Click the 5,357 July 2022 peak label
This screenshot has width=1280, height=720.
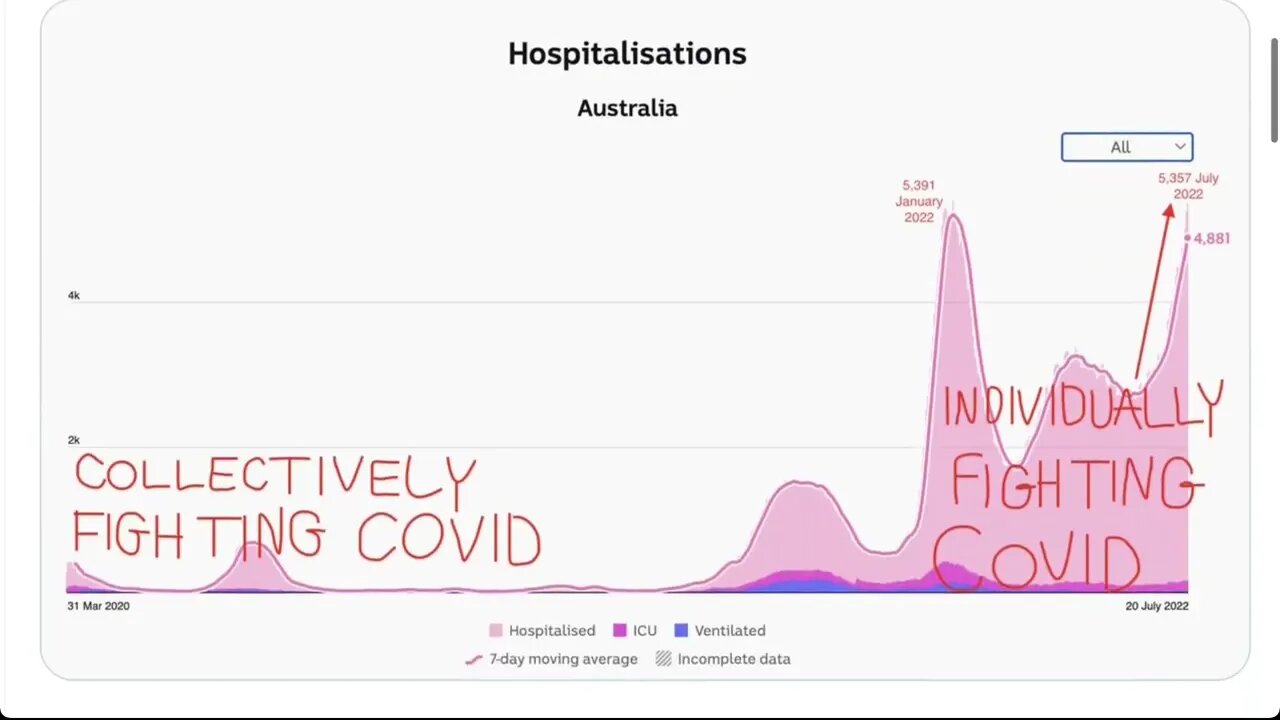[x=1188, y=186]
